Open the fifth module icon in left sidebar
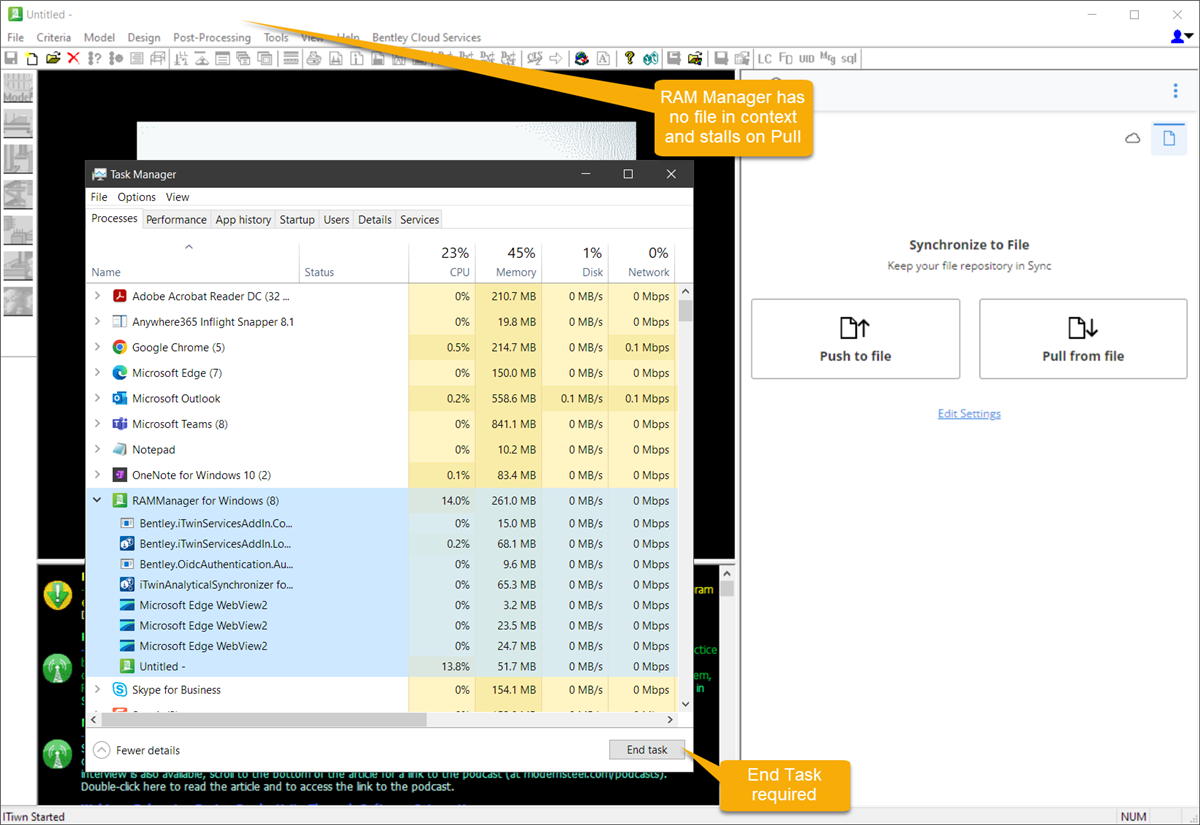This screenshot has width=1200, height=825. [x=18, y=230]
